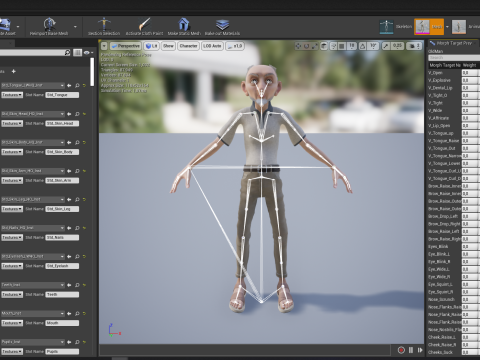Open the viewport options dropdown arrow
This screenshot has height=360, width=480.
pos(104,46)
